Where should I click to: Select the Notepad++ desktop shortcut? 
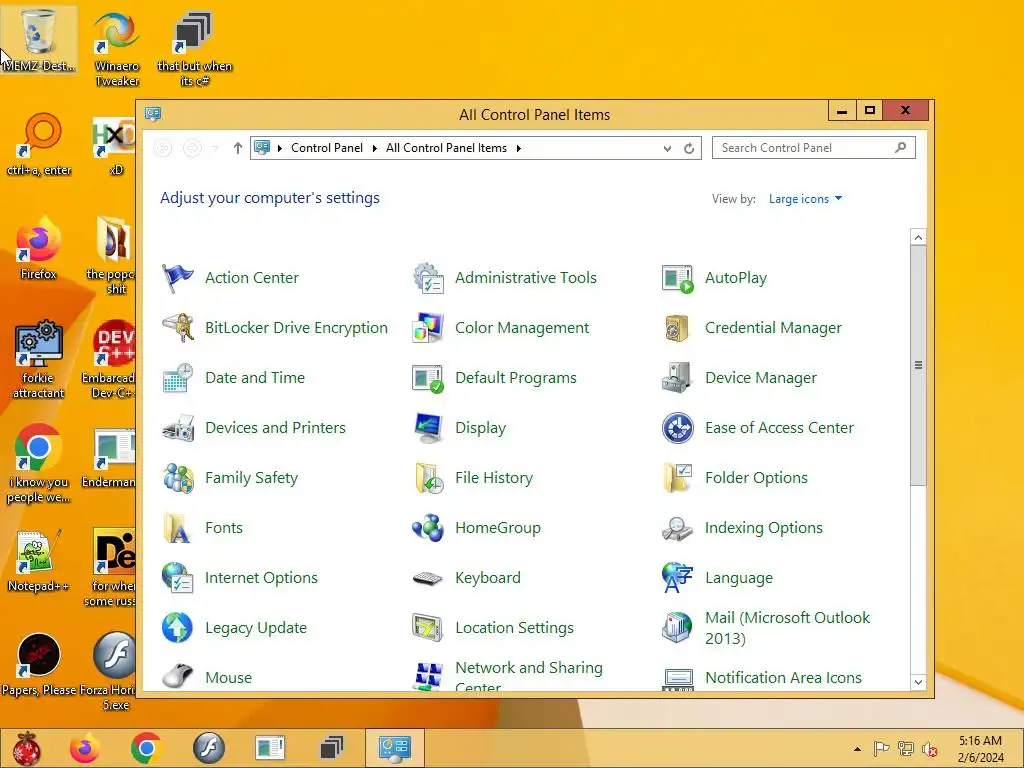click(38, 560)
